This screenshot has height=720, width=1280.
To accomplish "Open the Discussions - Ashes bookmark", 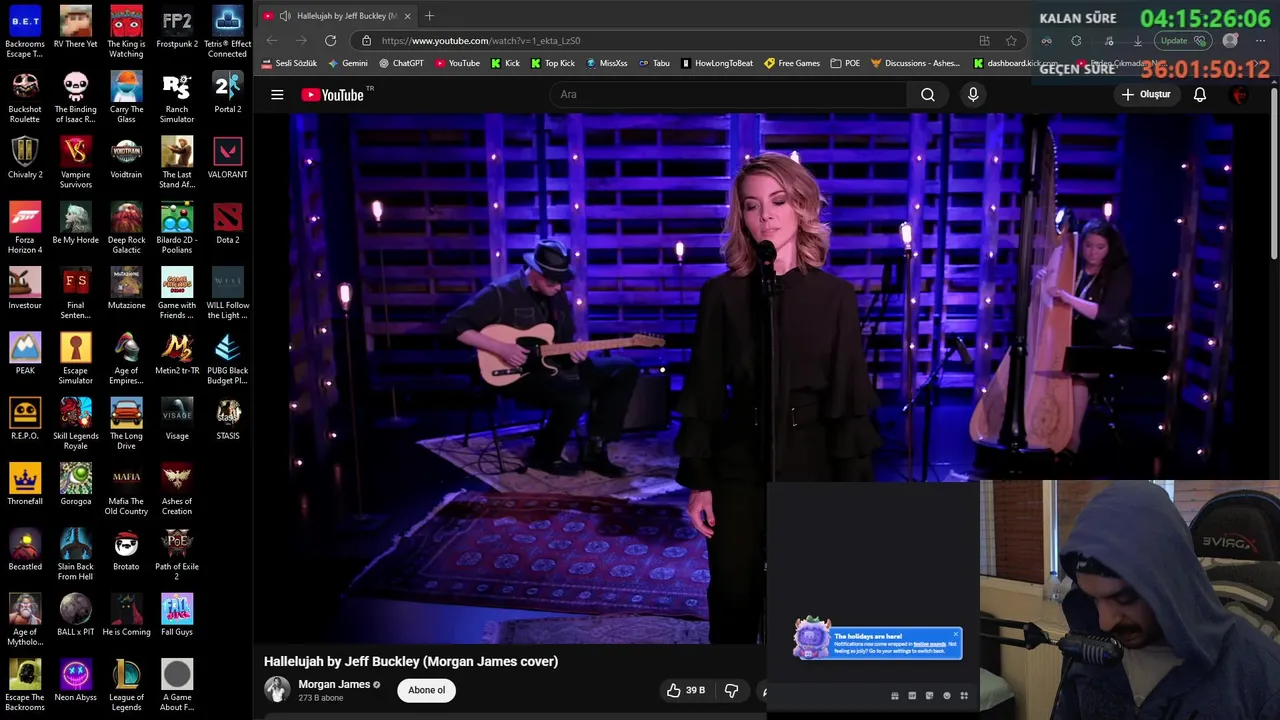I will [x=915, y=63].
